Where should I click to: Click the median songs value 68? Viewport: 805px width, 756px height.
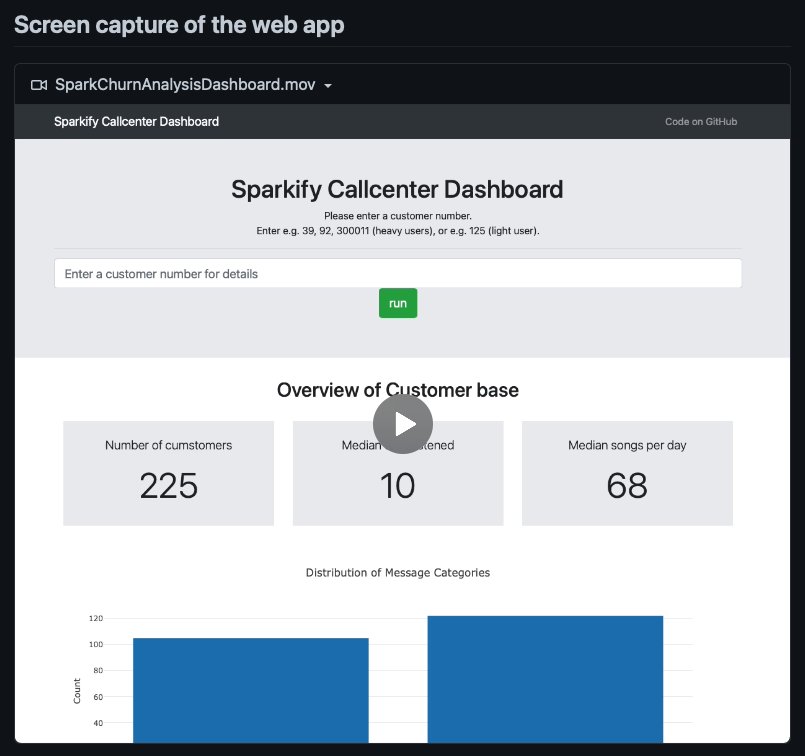[x=627, y=486]
